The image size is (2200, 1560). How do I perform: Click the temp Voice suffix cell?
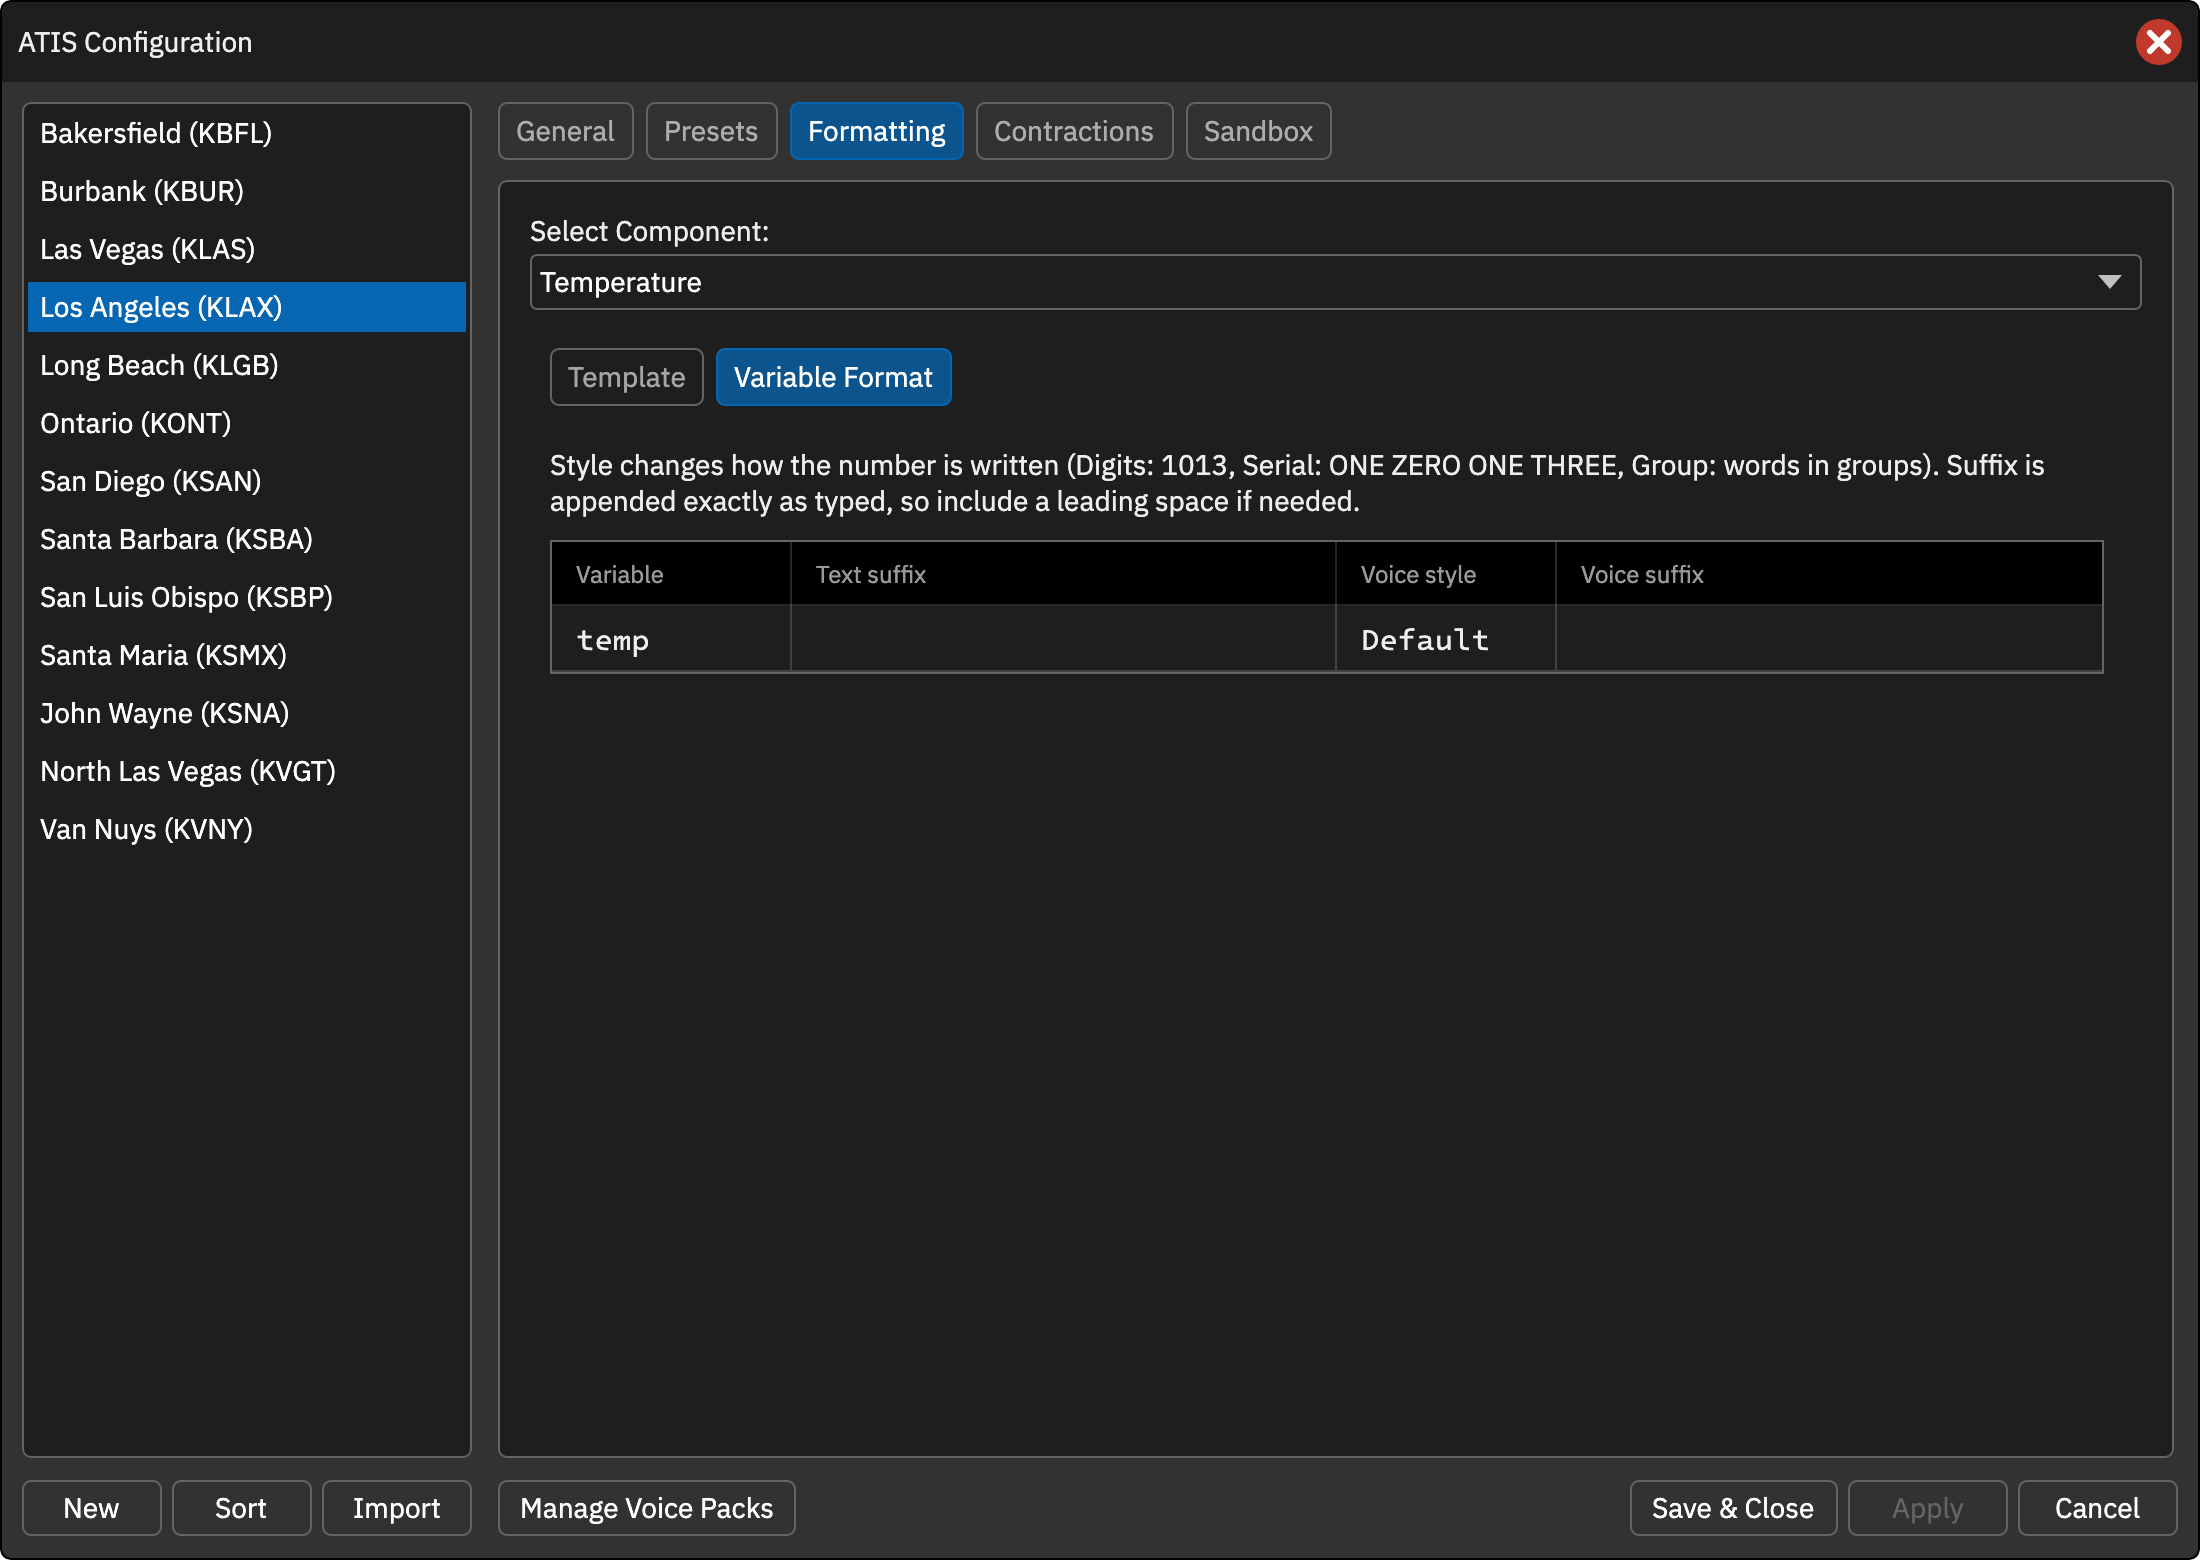coord(1829,639)
